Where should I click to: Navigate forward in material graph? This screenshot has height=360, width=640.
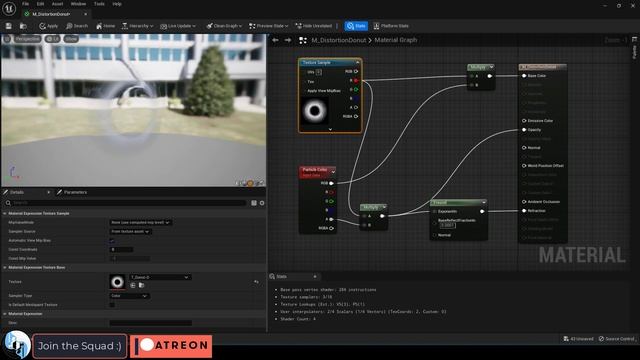tap(288, 40)
